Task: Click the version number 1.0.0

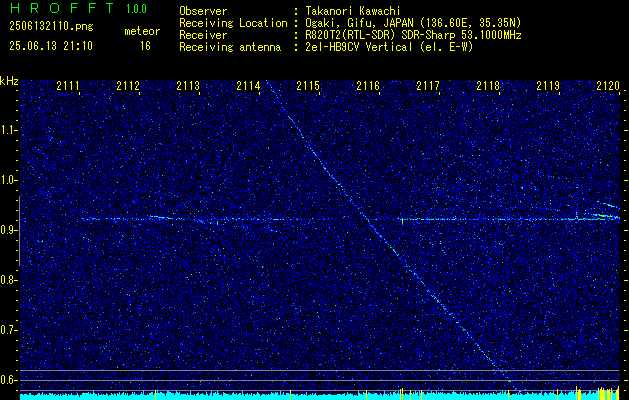Action: tap(136, 9)
